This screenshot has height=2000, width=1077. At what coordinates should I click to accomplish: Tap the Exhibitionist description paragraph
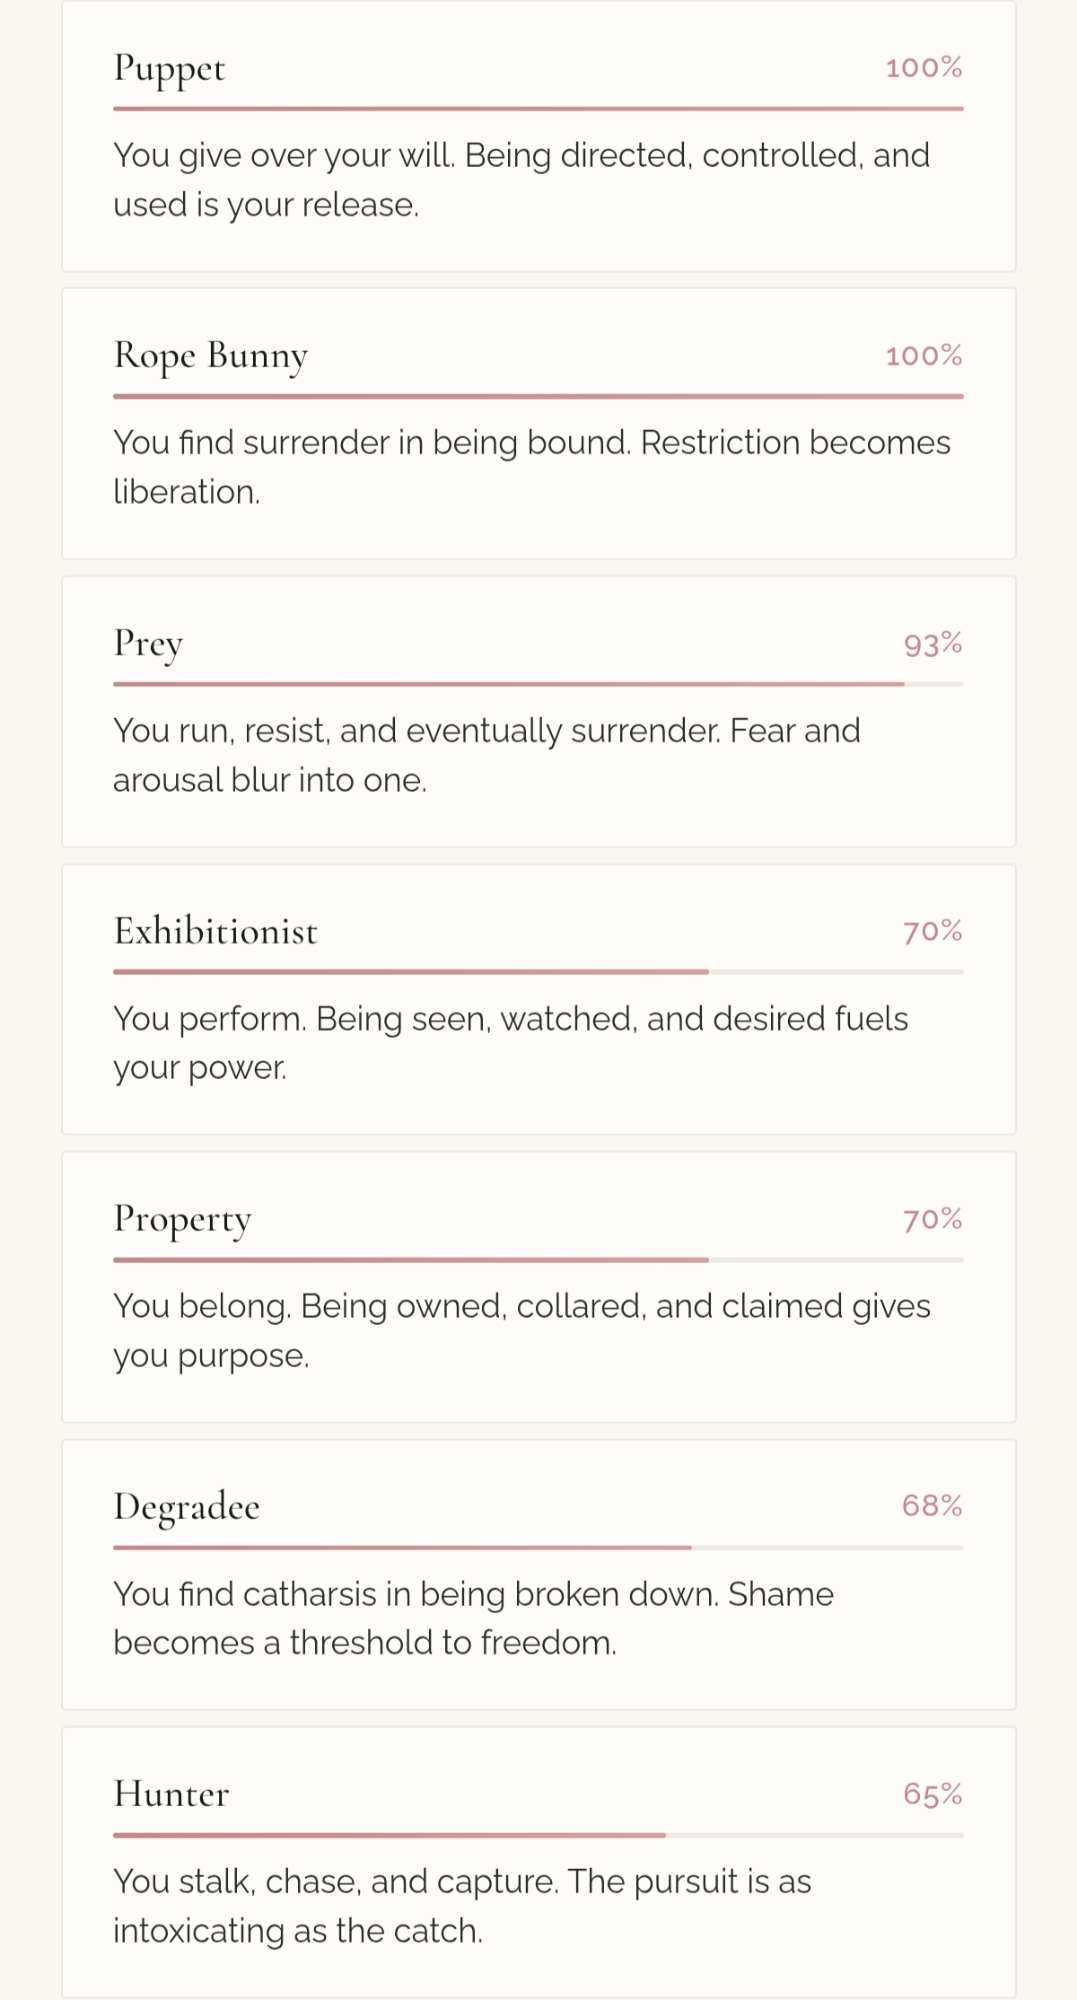click(510, 1043)
